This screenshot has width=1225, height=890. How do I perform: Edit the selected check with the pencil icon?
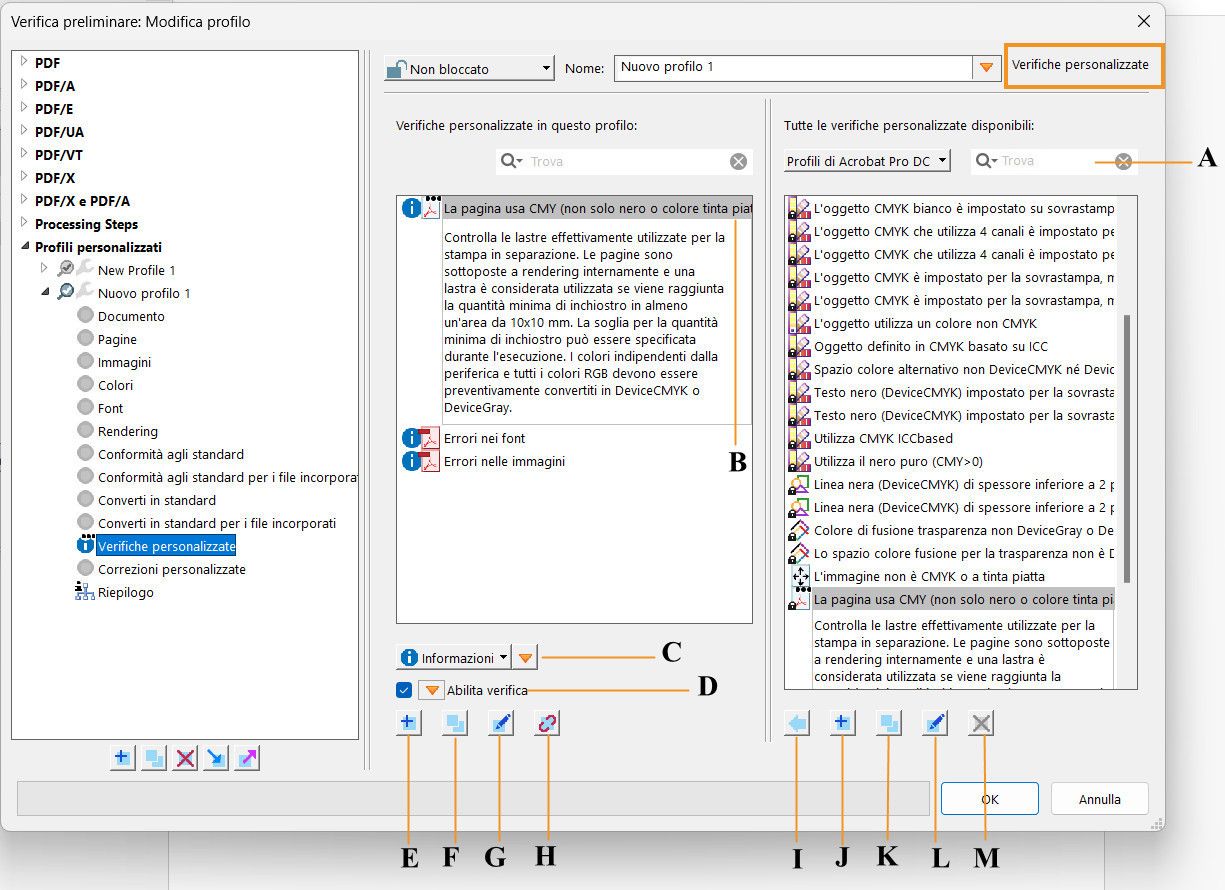click(500, 722)
